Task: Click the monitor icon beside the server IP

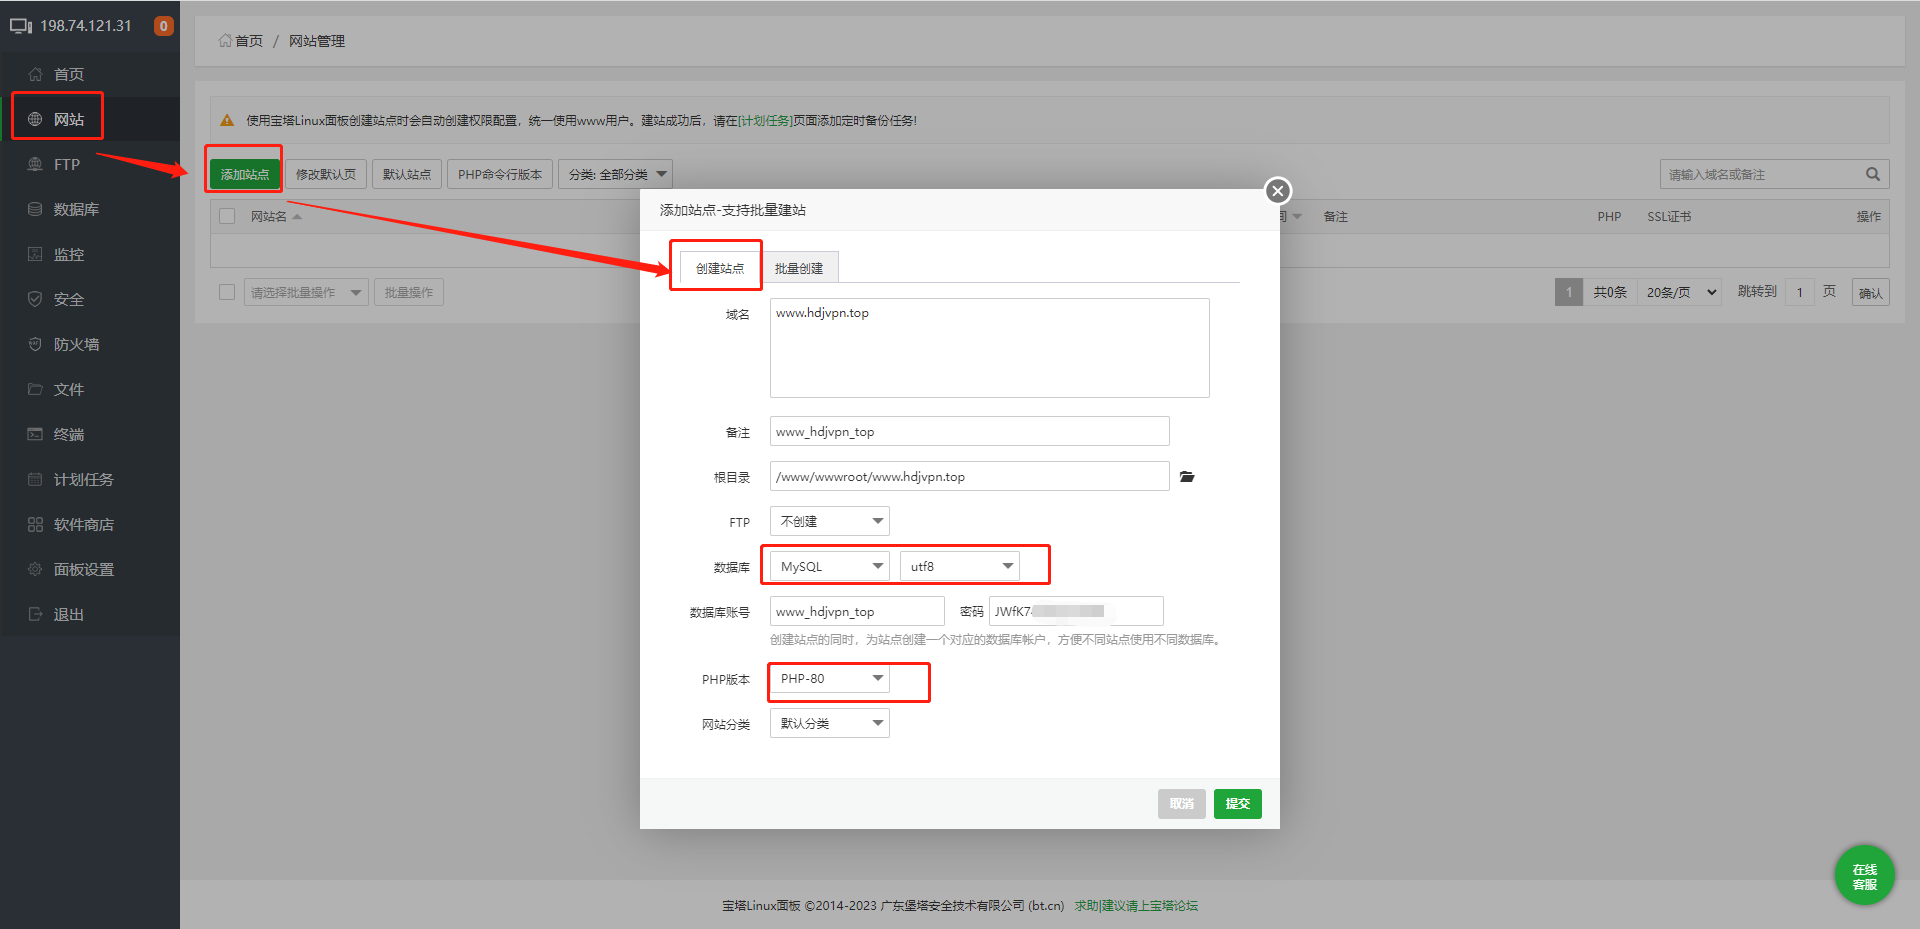Action: pos(21,26)
